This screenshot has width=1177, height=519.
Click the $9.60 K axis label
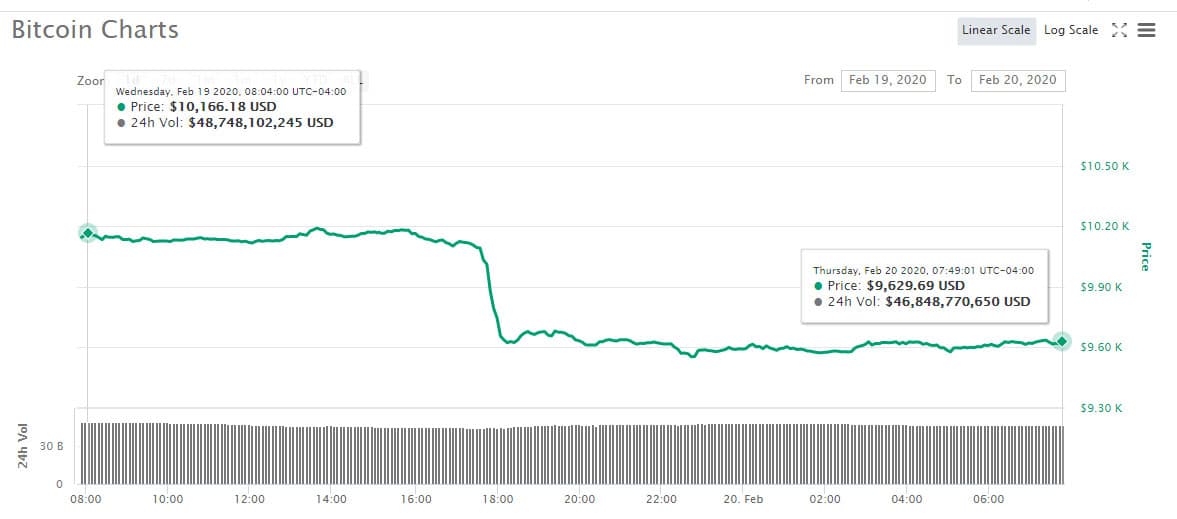1104,348
